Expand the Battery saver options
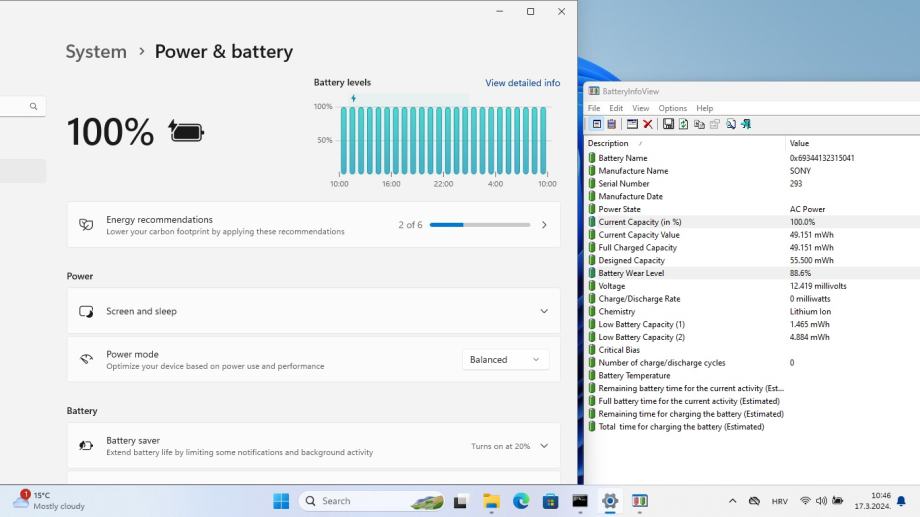The width and height of the screenshot is (920, 517). (543, 446)
